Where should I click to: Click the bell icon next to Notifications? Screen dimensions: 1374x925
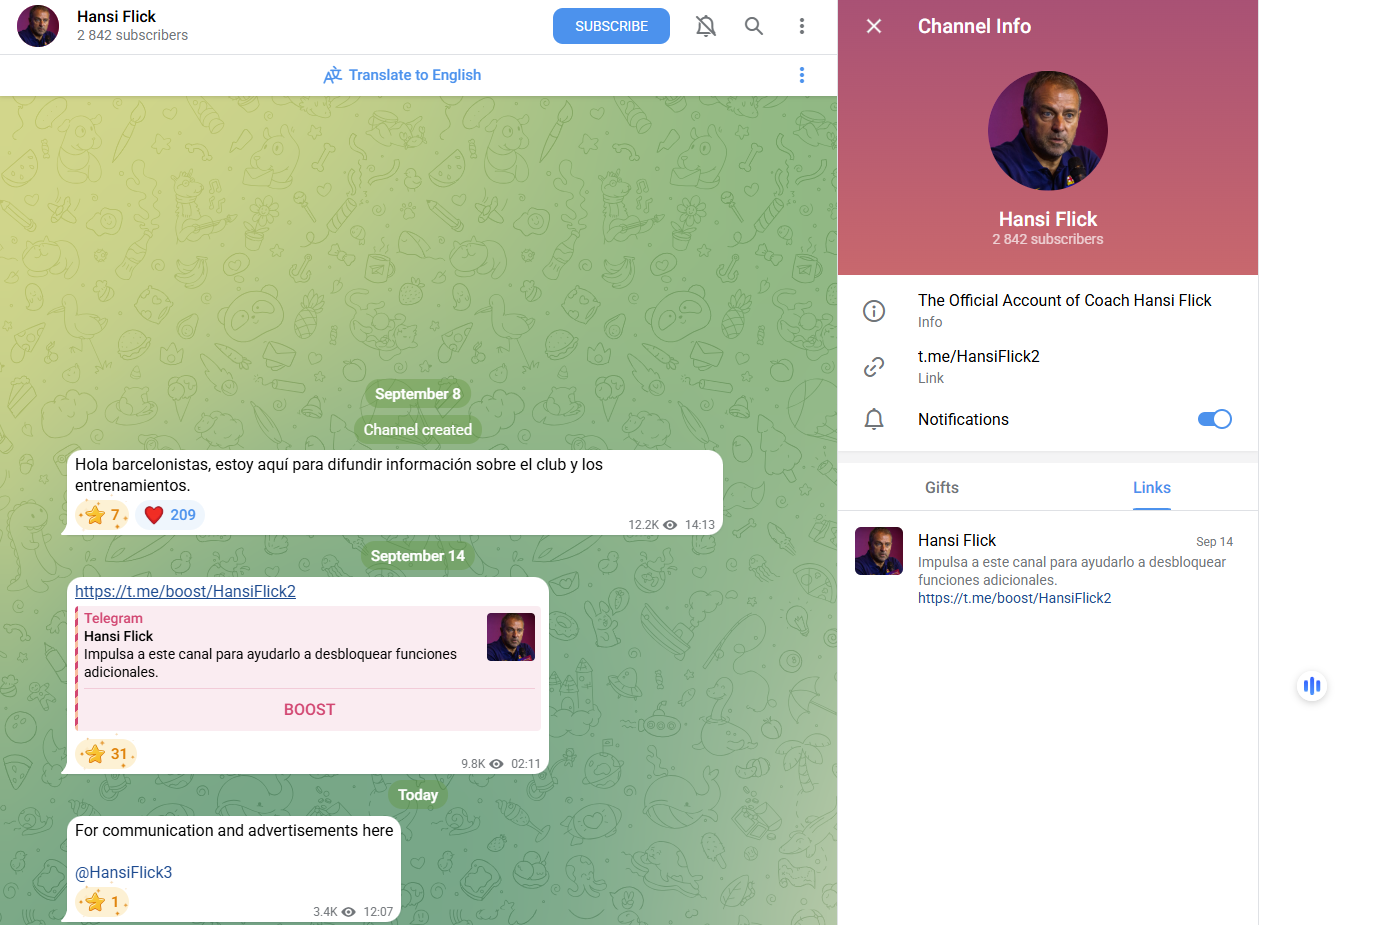(x=874, y=419)
